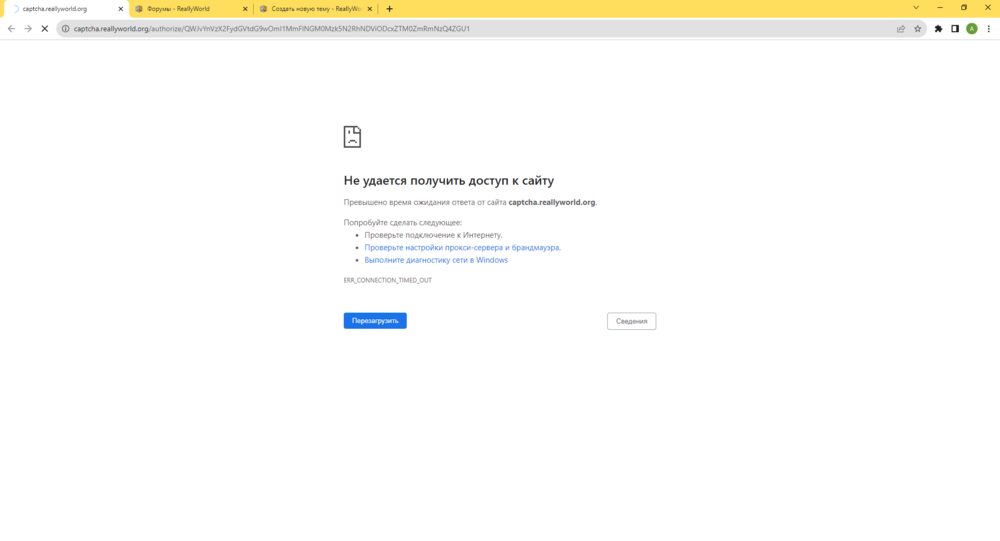1000x541 pixels.
Task: Close the captcha.reallyworld.org tab
Action: tap(121, 9)
